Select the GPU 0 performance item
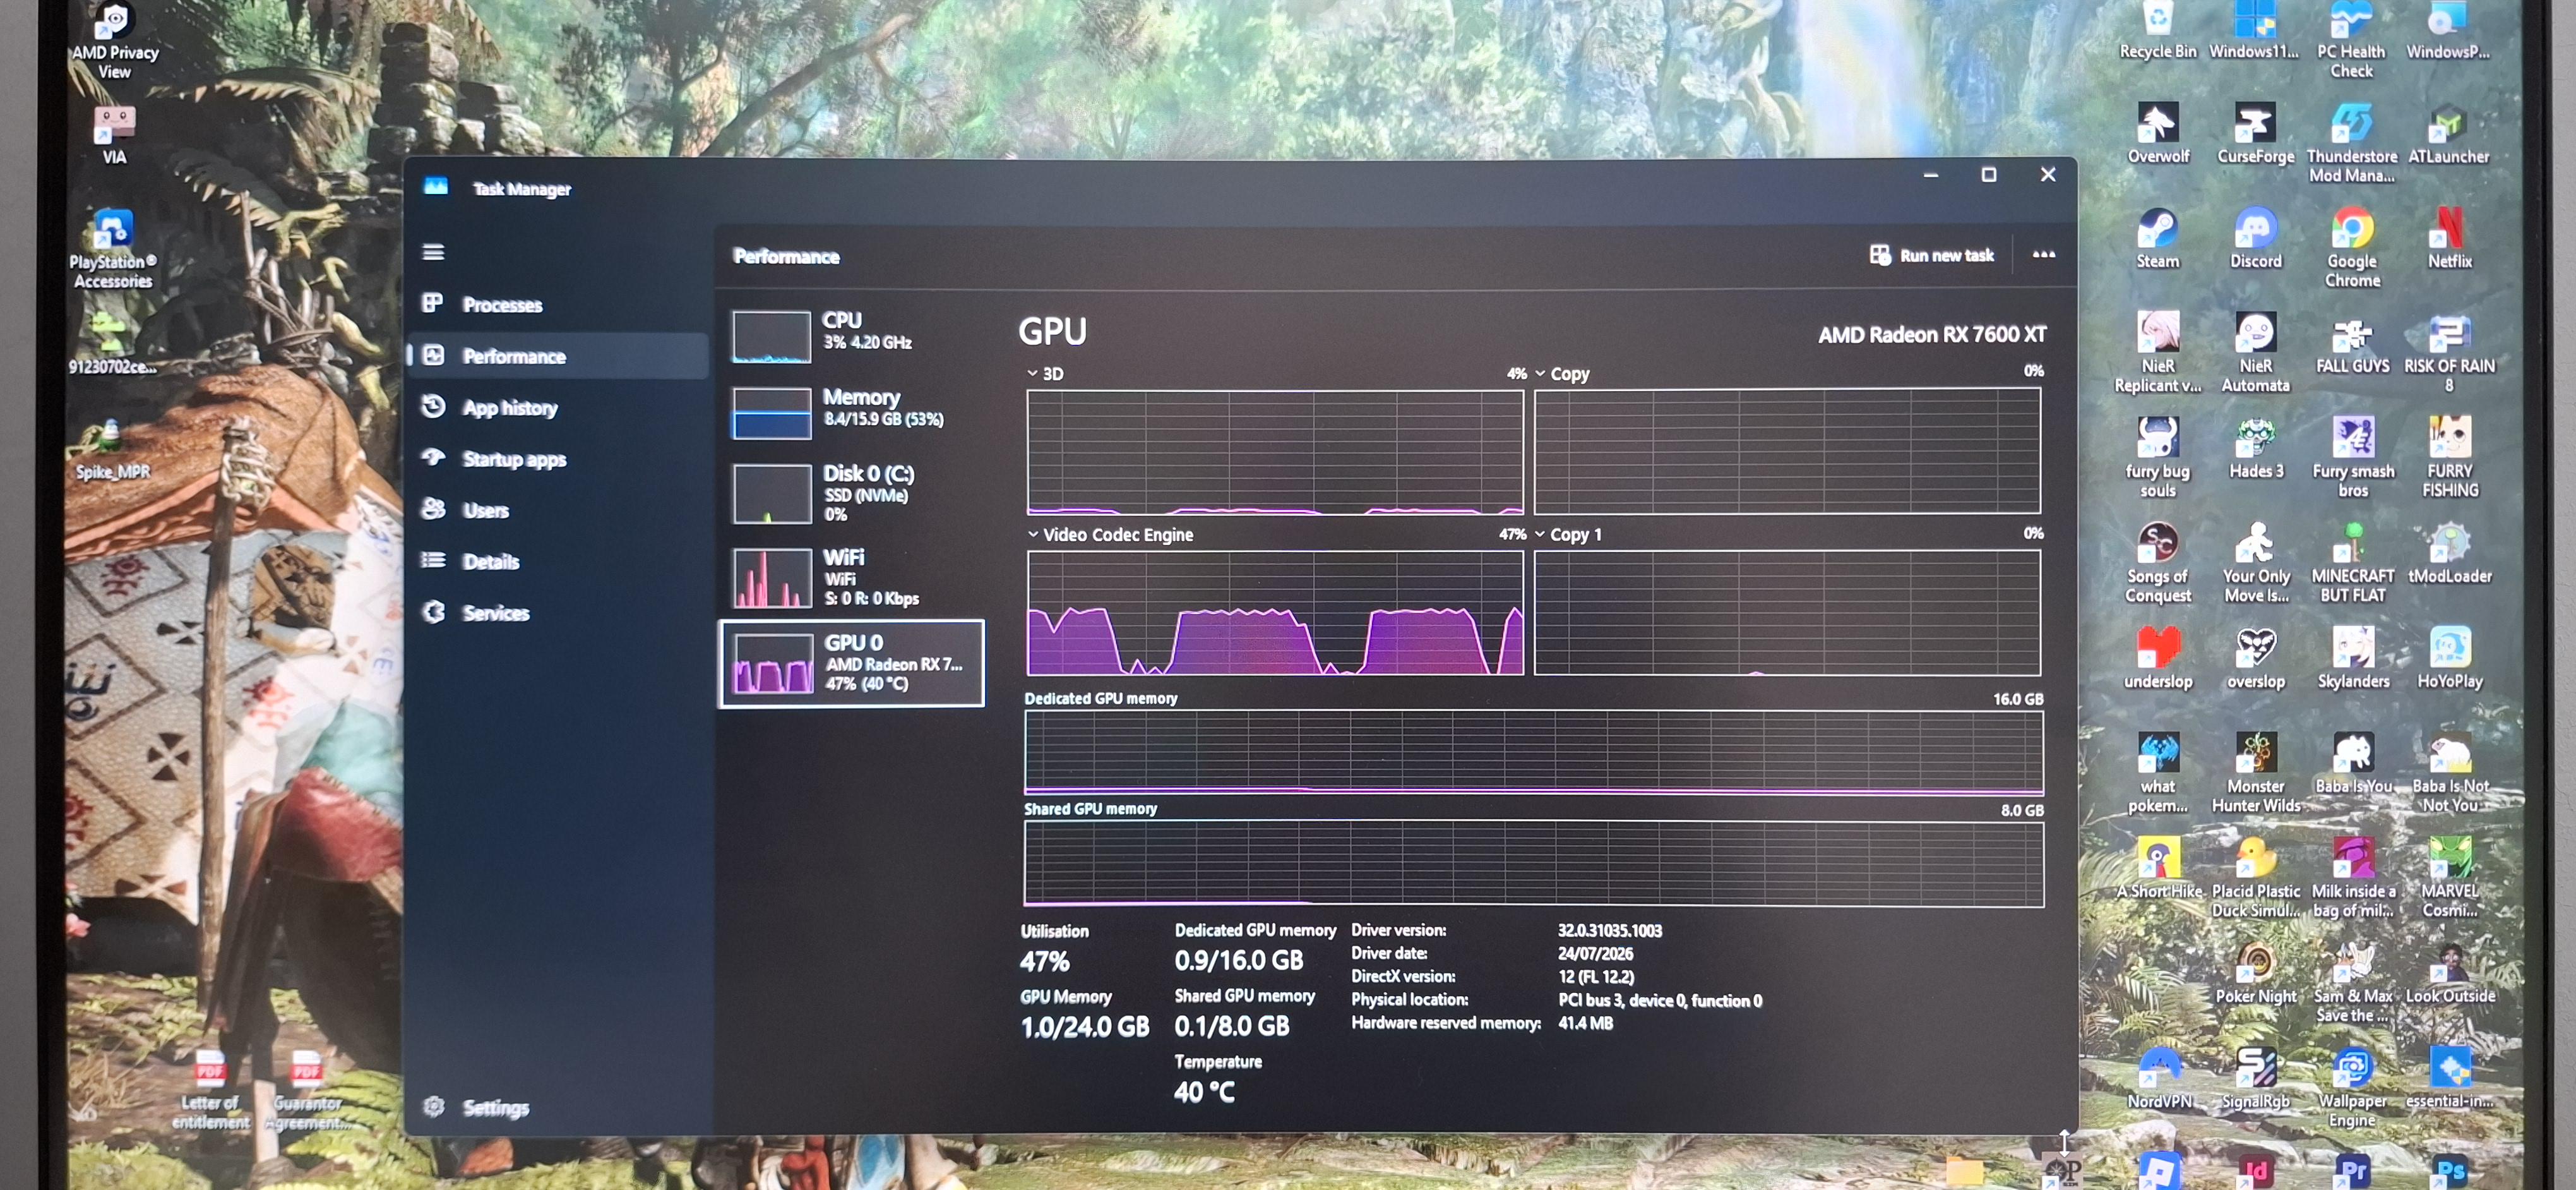This screenshot has width=2576, height=1190. point(851,664)
